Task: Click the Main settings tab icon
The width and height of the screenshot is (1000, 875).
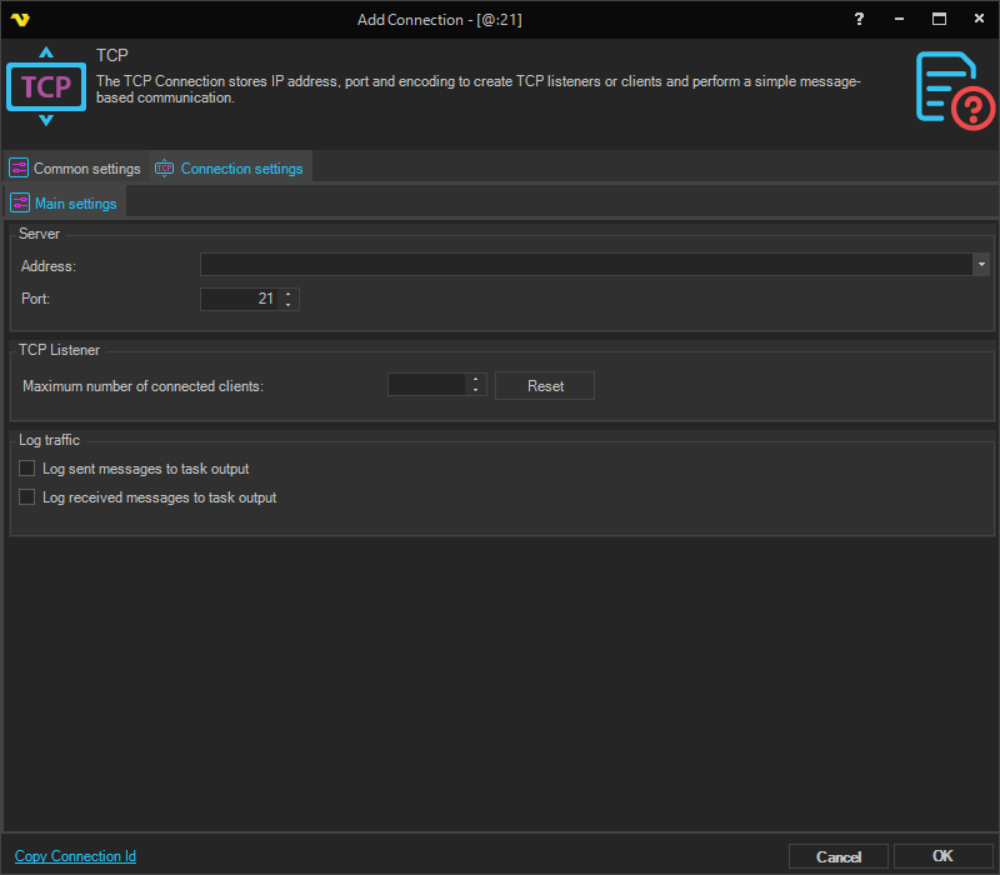Action: pyautogui.click(x=20, y=203)
